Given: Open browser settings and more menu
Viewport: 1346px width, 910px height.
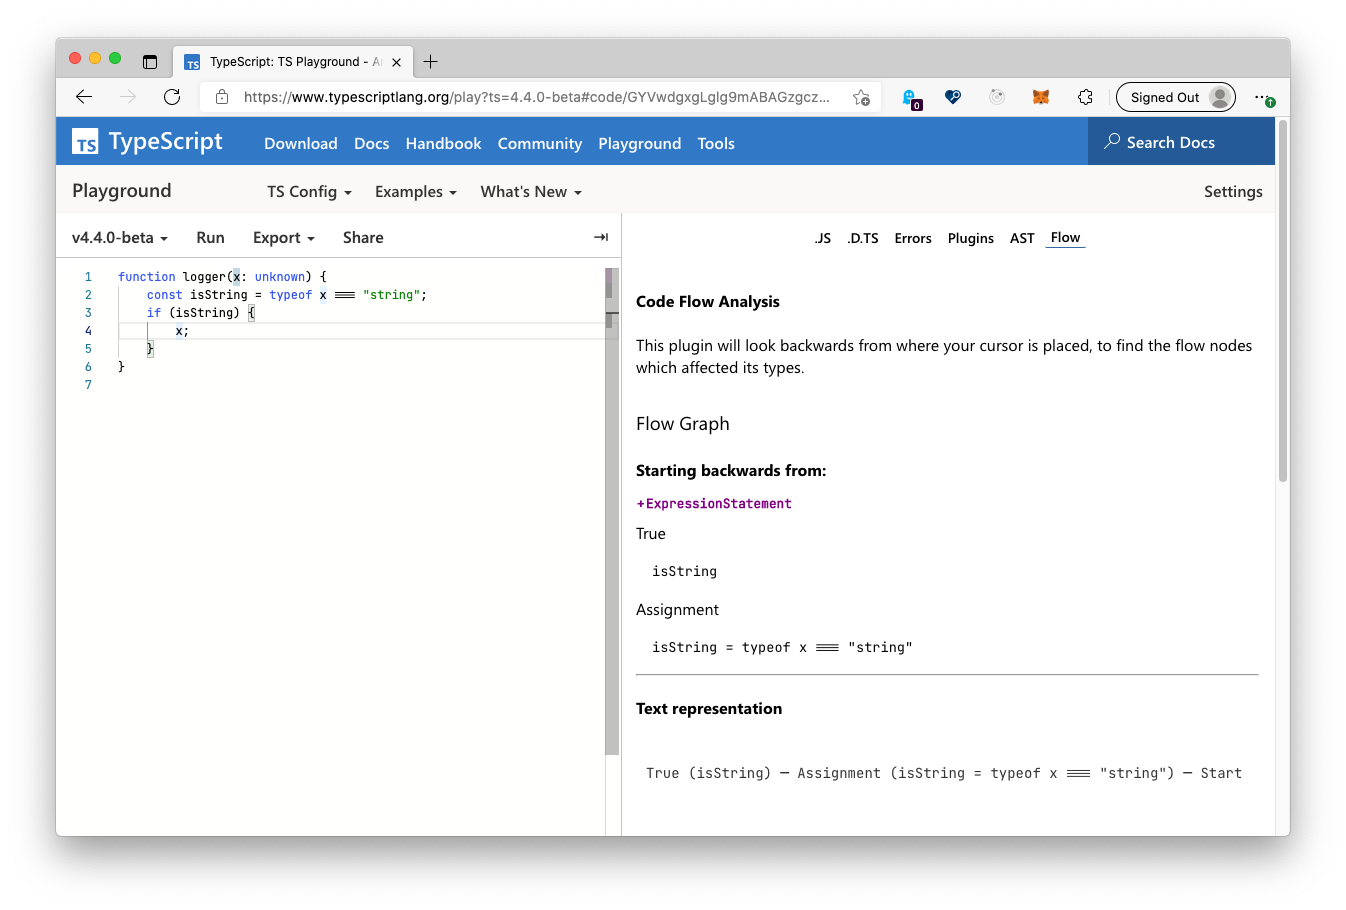Looking at the screenshot, I should (1264, 97).
